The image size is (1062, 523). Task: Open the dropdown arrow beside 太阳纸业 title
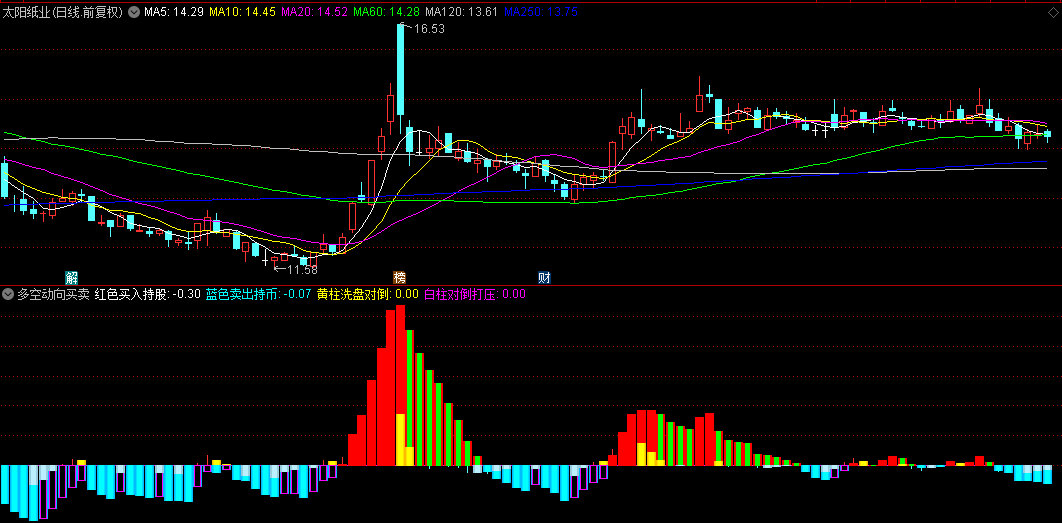(x=133, y=12)
